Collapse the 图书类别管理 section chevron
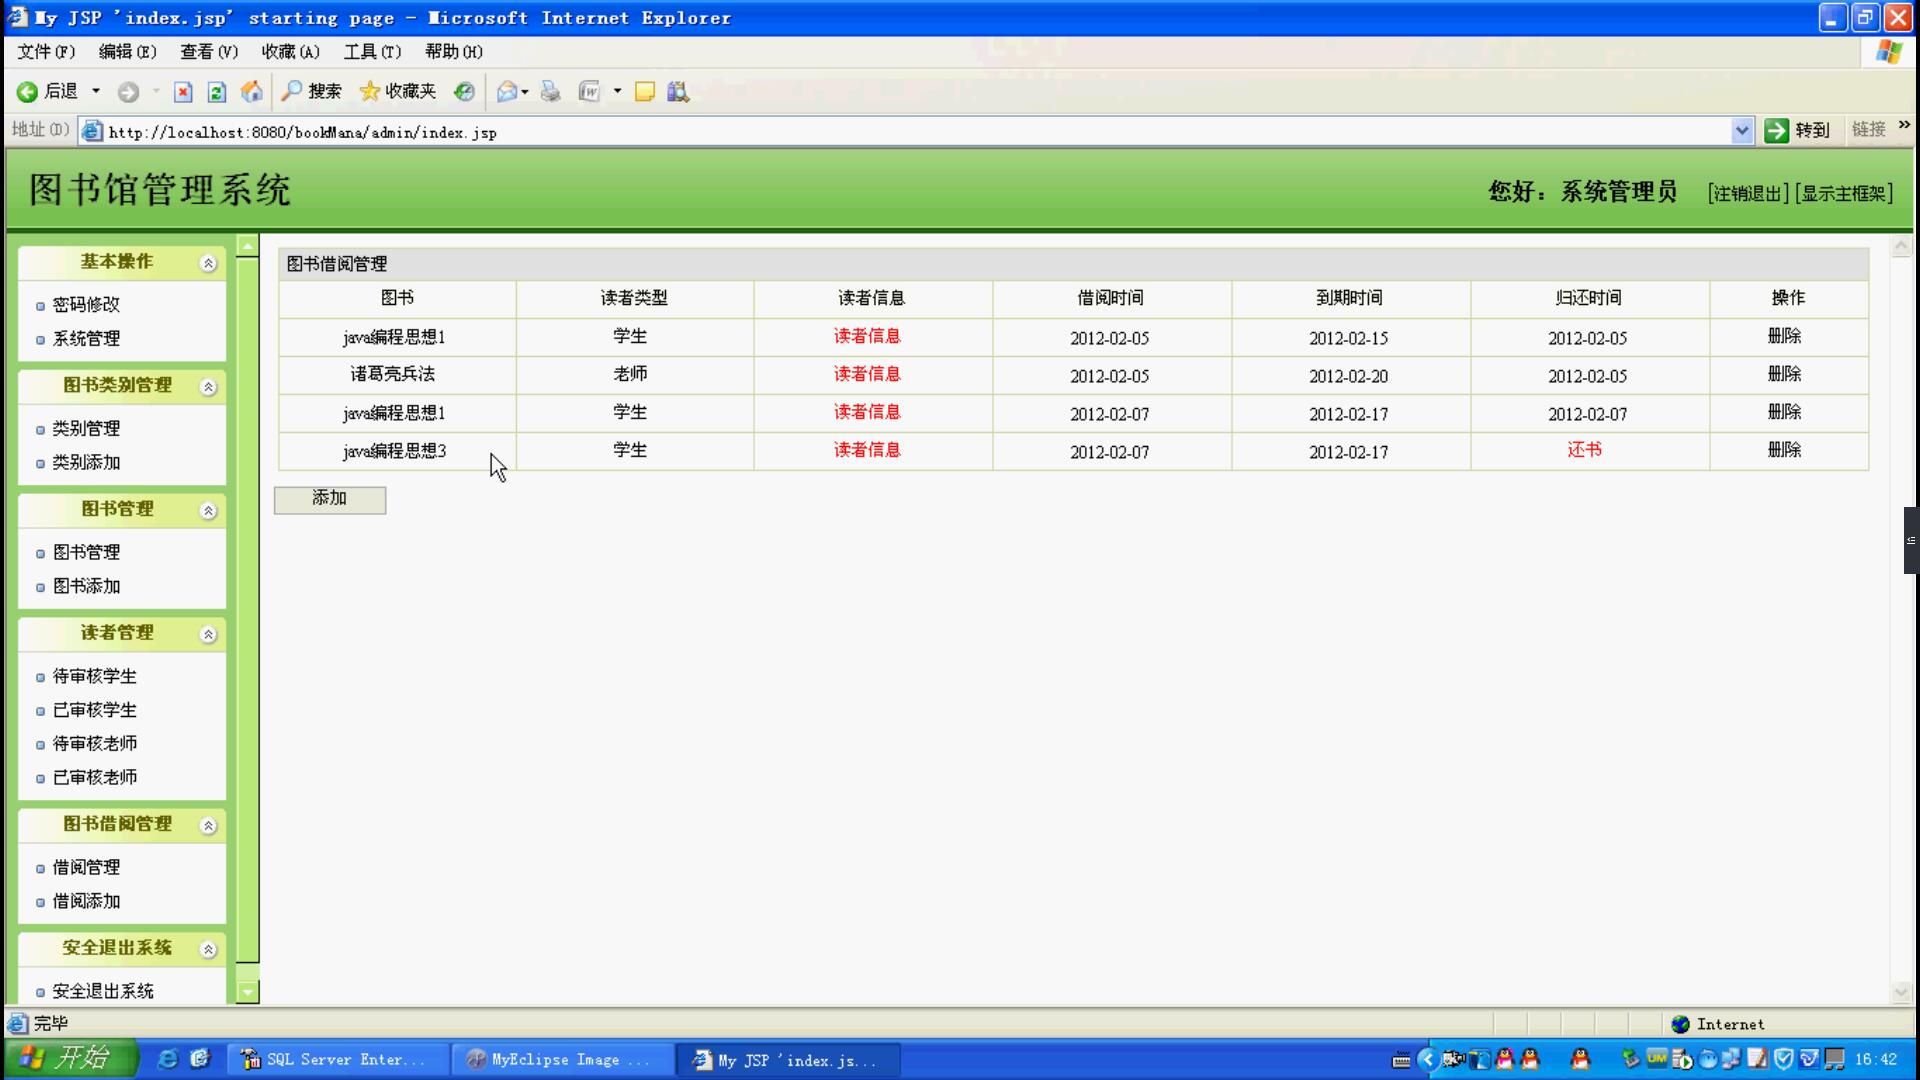Viewport: 1920px width, 1080px height. click(208, 388)
